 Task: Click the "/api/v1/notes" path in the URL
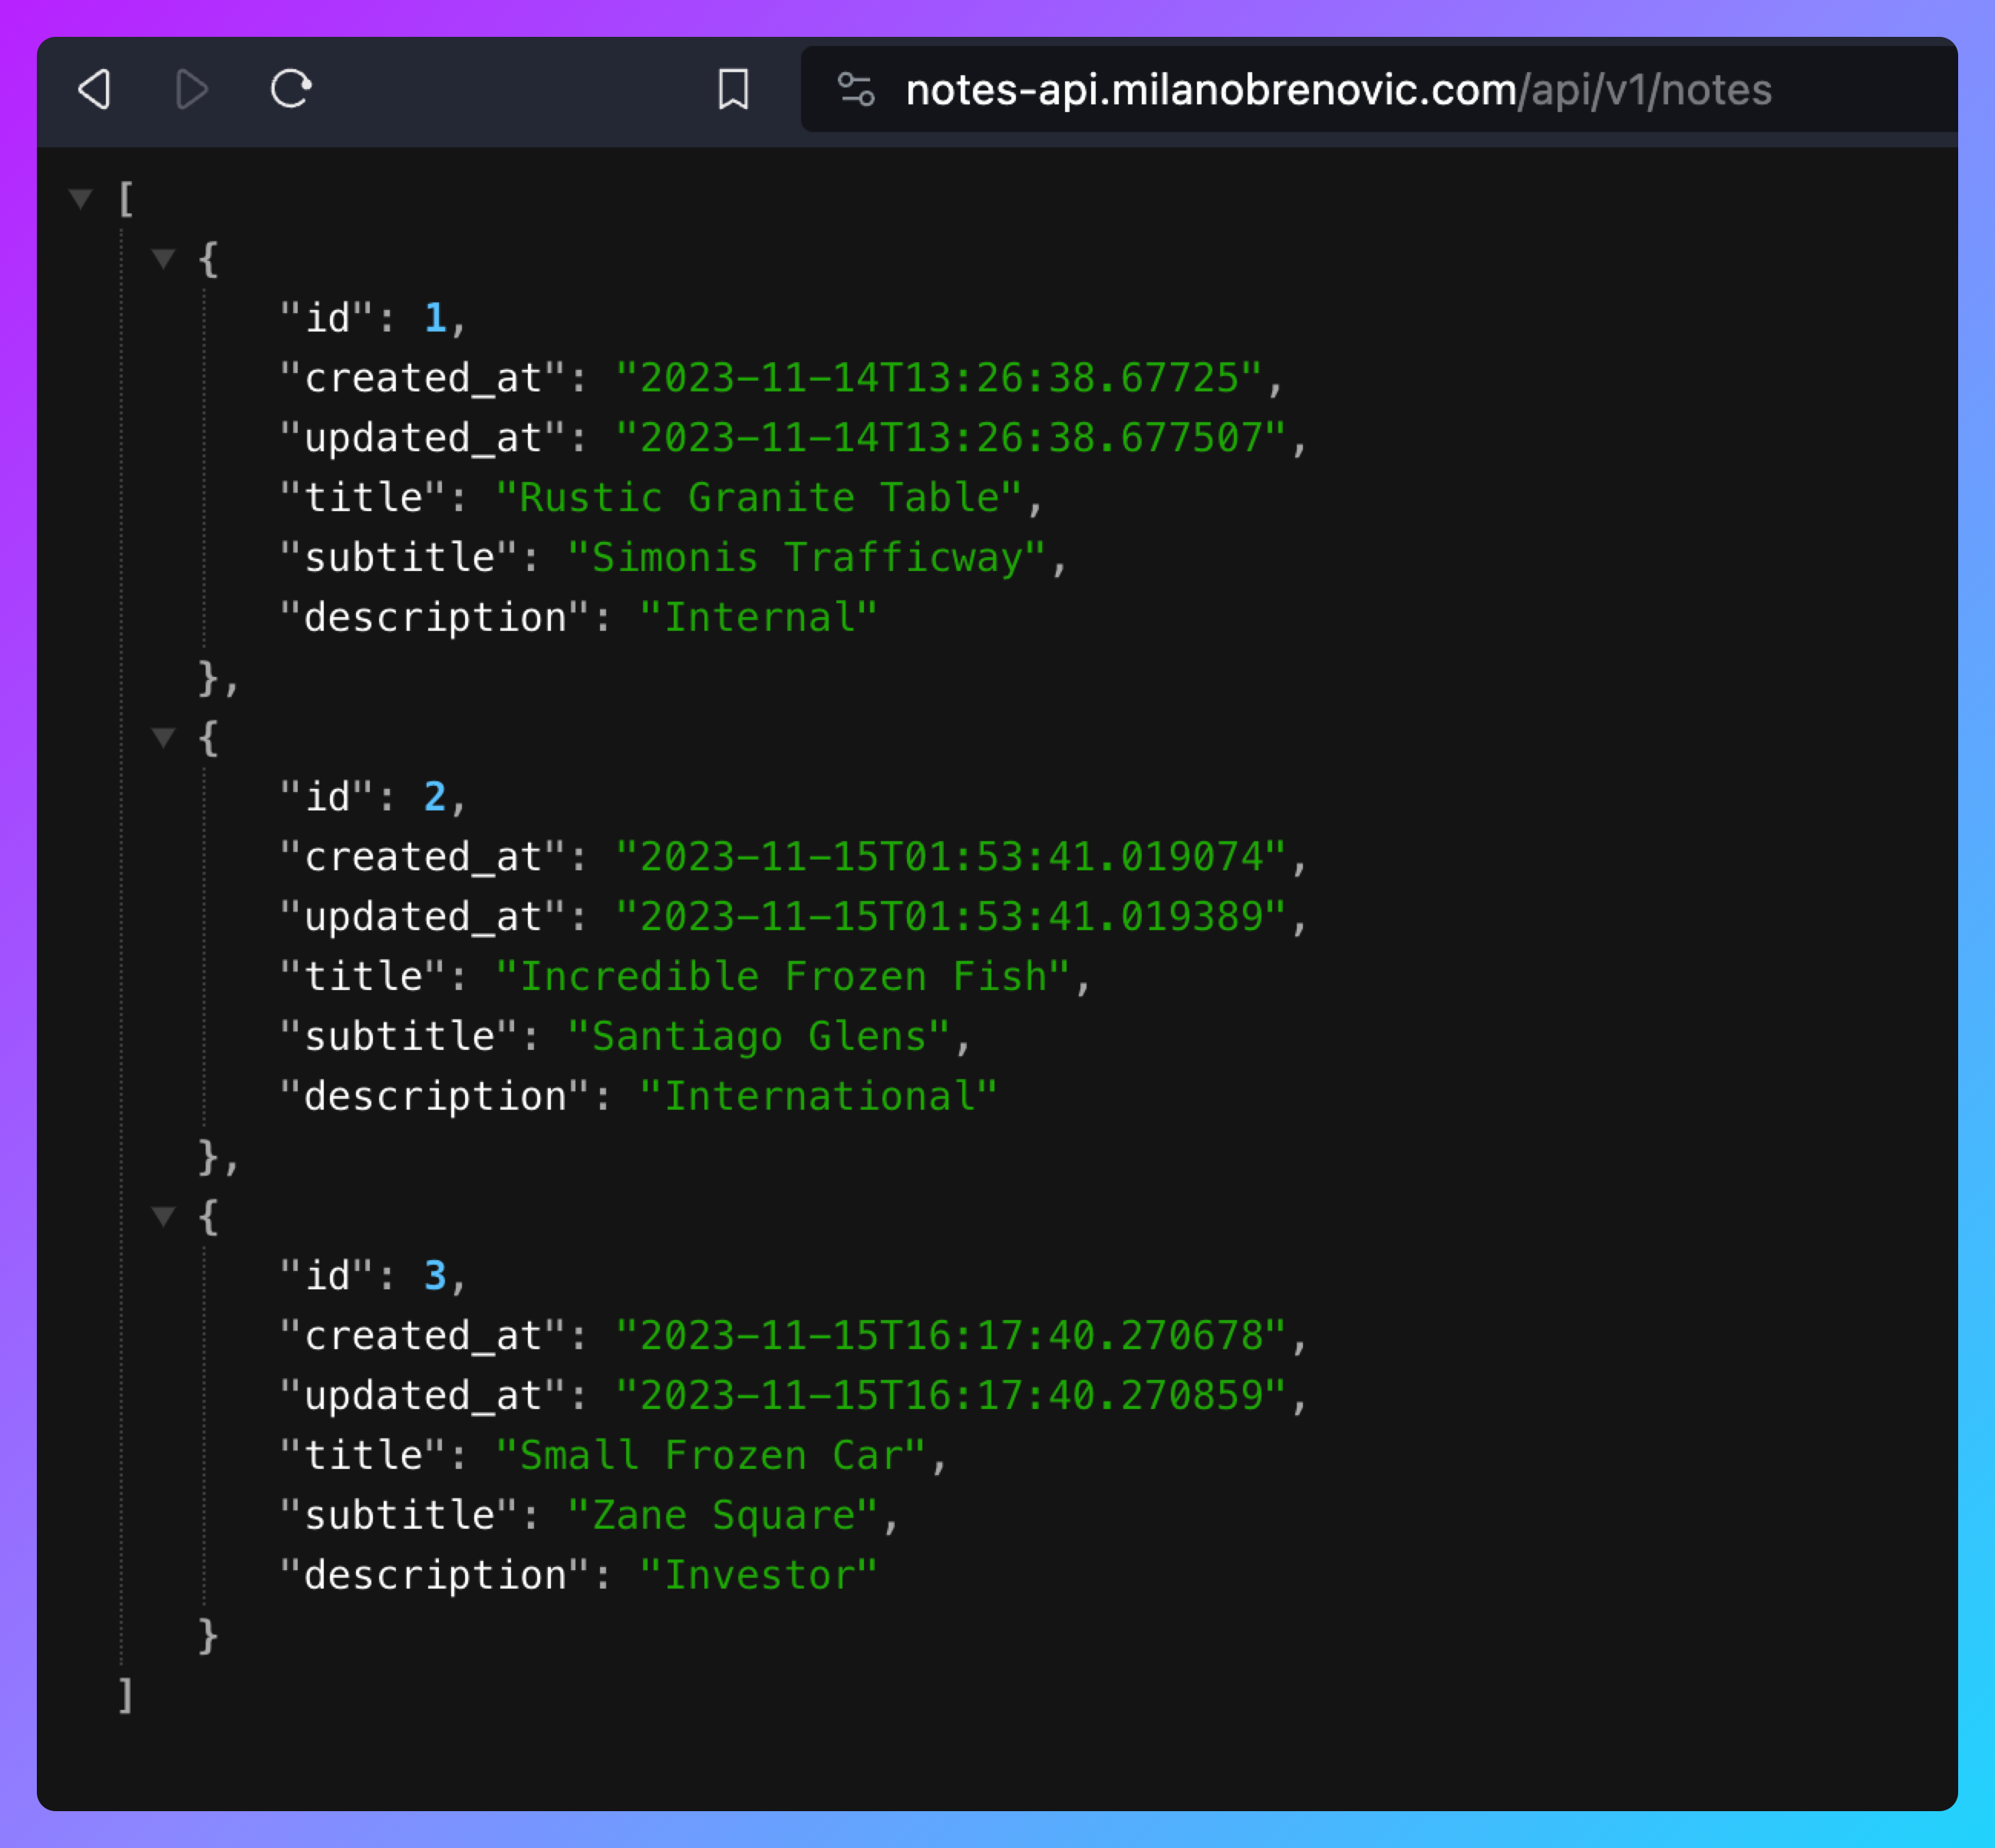(x=1645, y=90)
